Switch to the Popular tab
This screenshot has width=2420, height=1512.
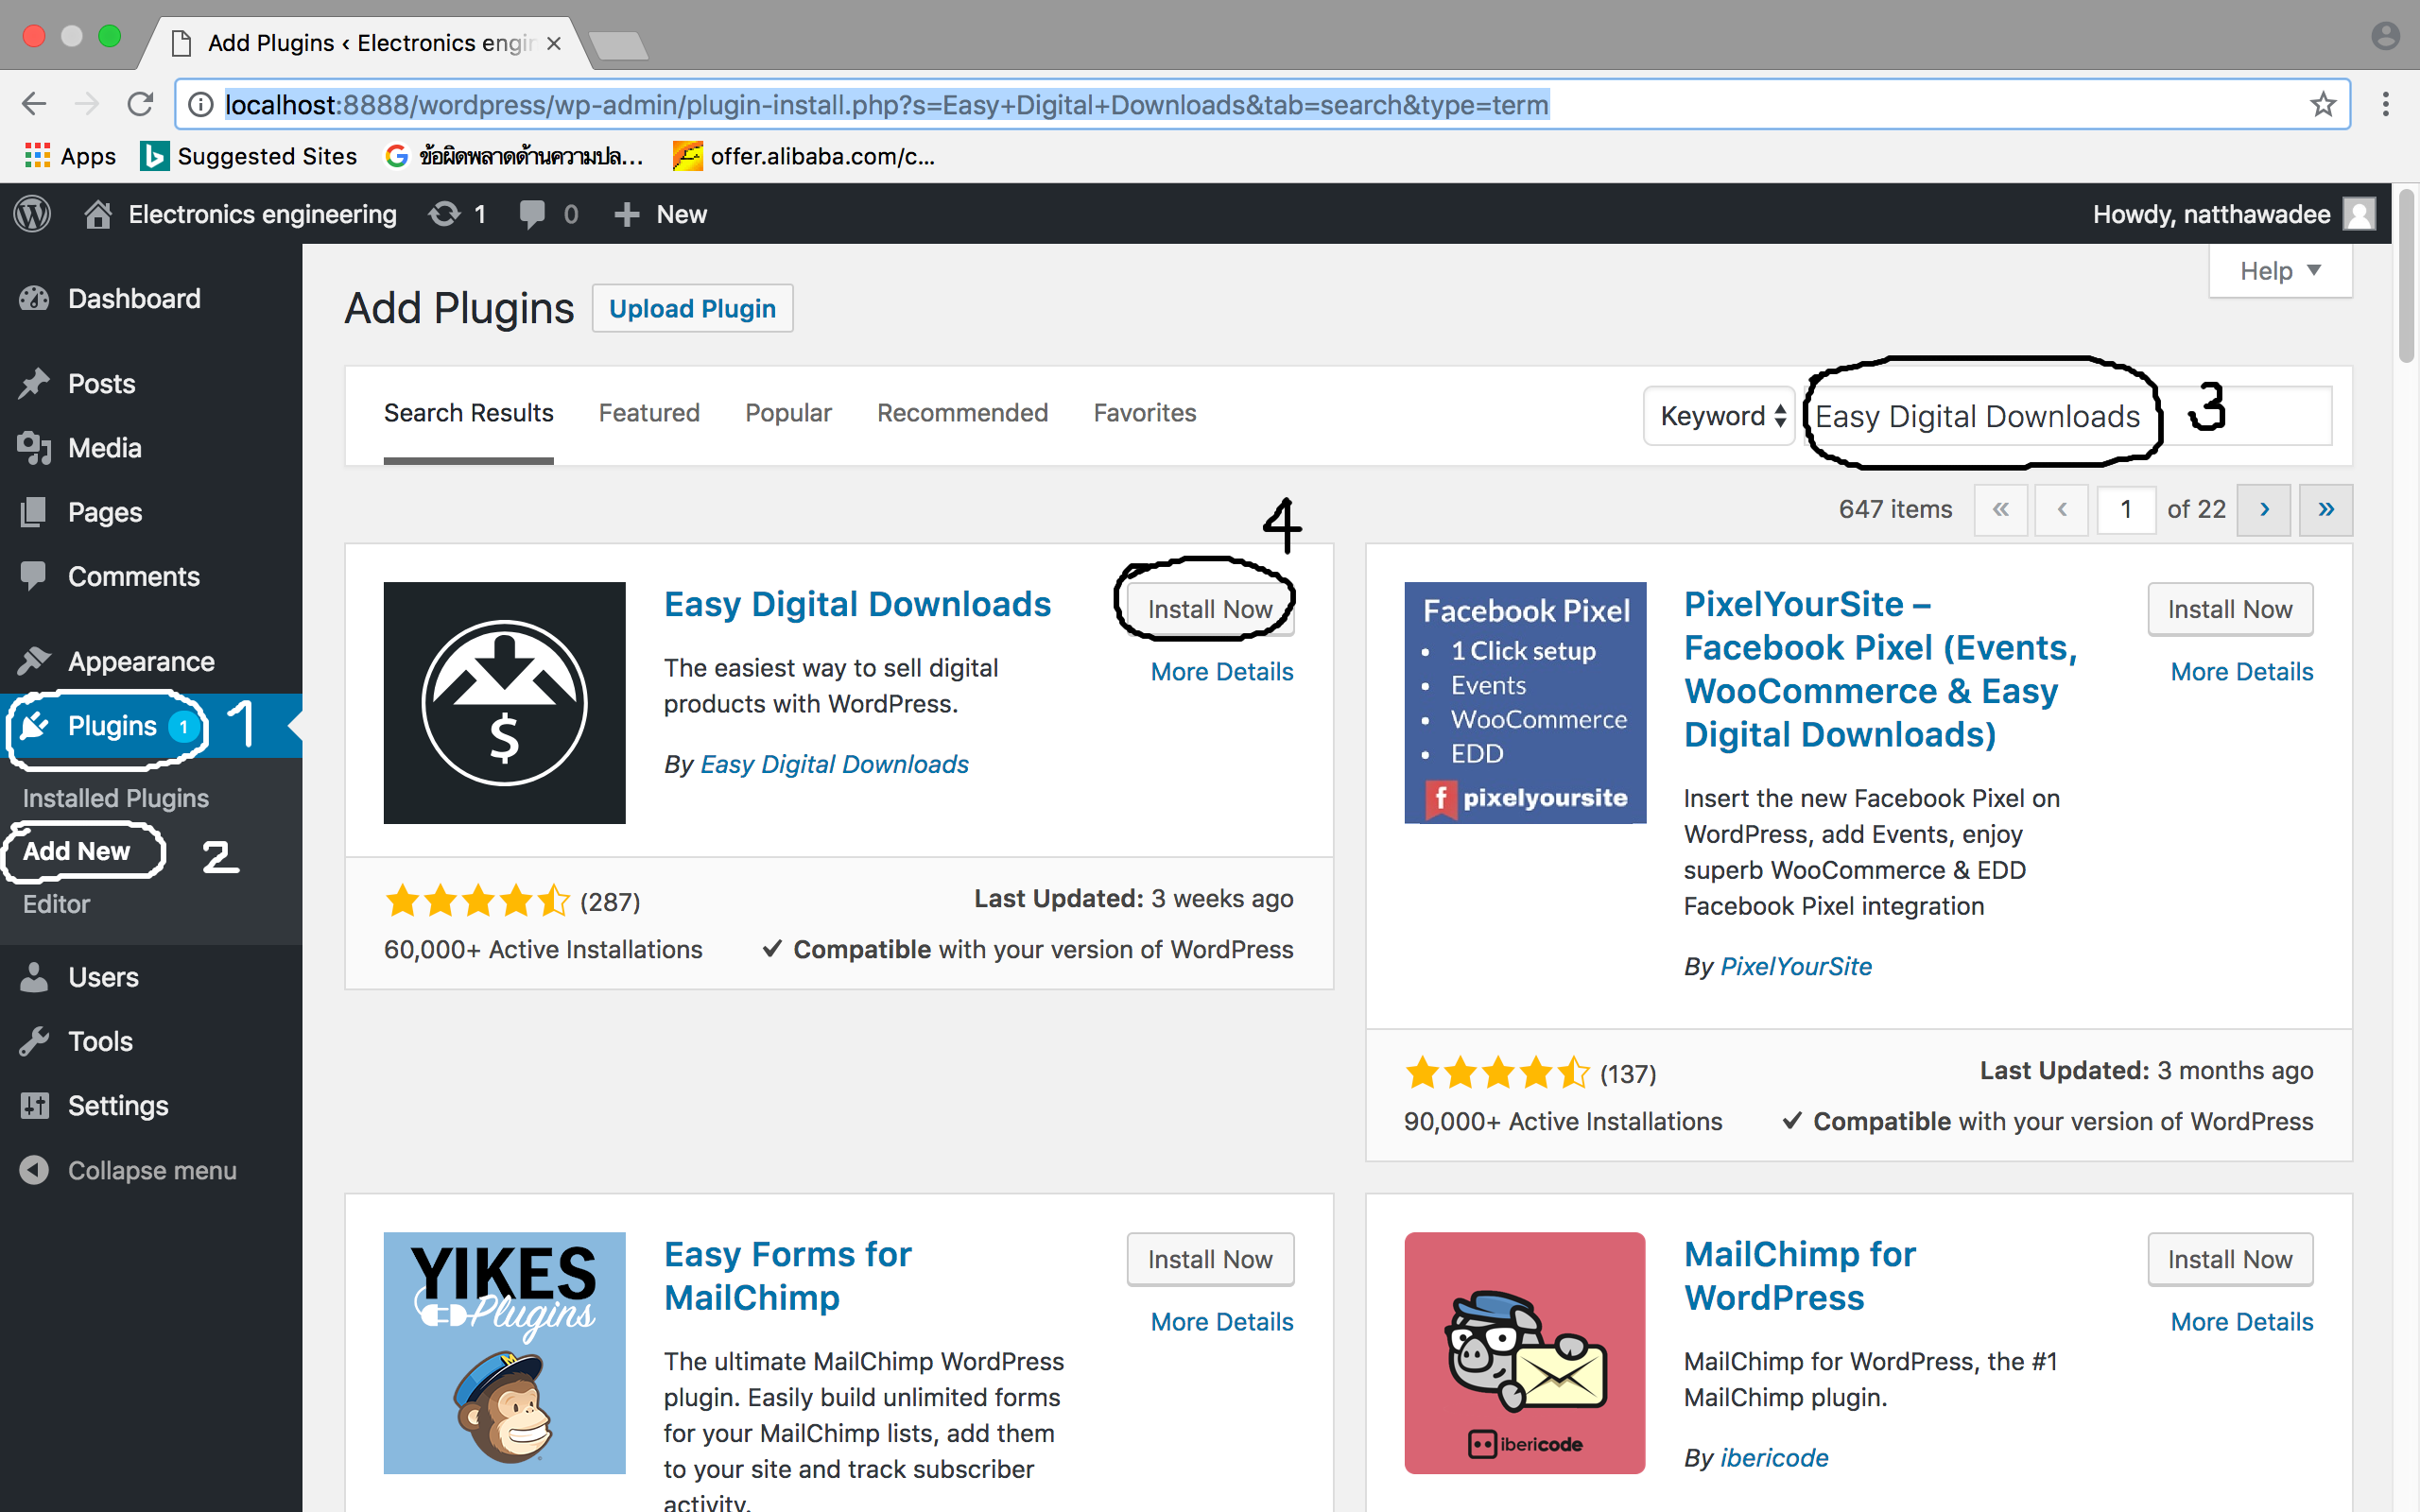788,413
